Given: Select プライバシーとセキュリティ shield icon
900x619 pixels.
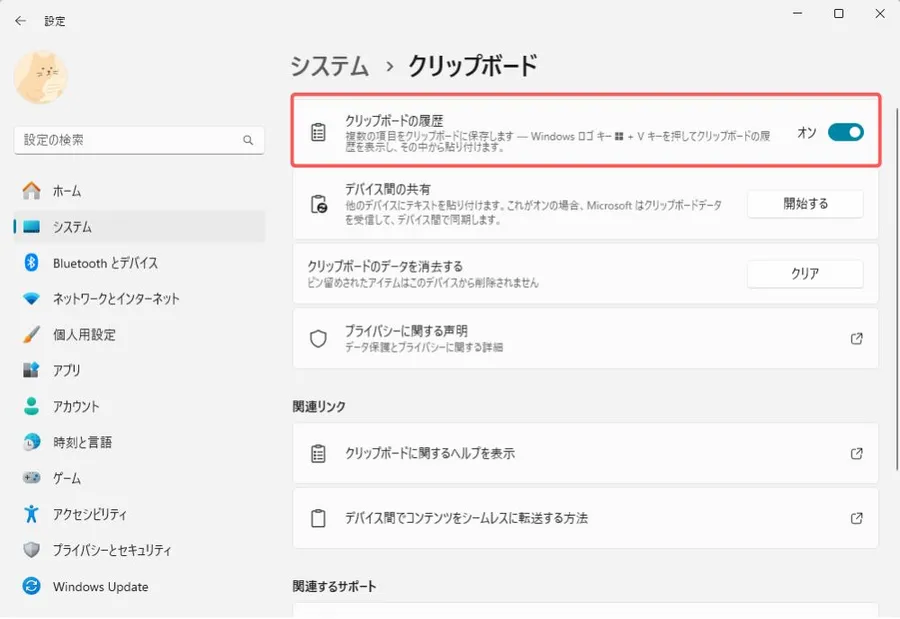Looking at the screenshot, I should point(32,550).
